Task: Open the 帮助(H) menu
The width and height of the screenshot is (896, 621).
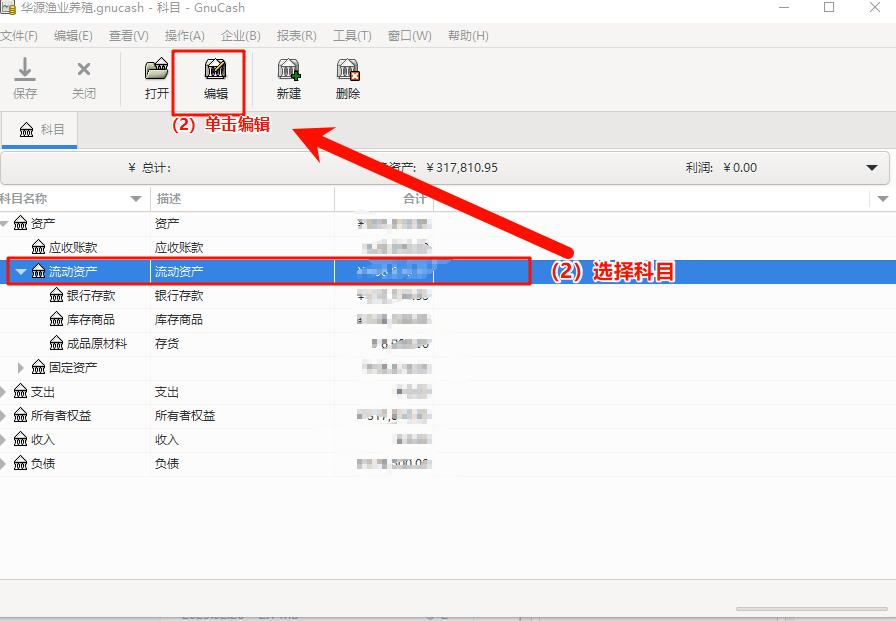Action: click(x=468, y=36)
